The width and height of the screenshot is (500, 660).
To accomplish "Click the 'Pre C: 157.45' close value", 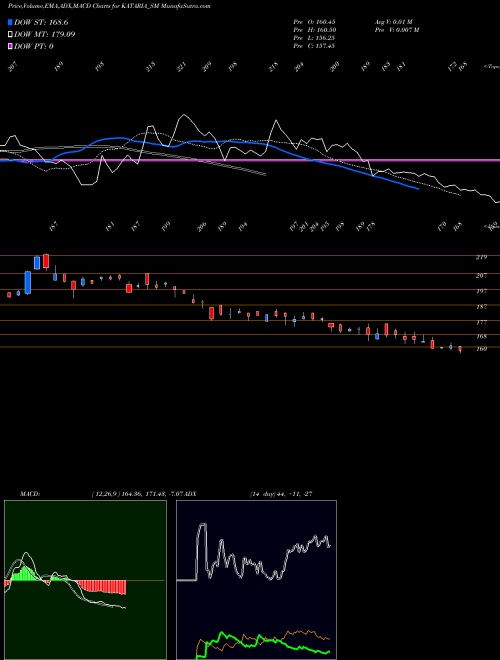I will pyautogui.click(x=314, y=46).
